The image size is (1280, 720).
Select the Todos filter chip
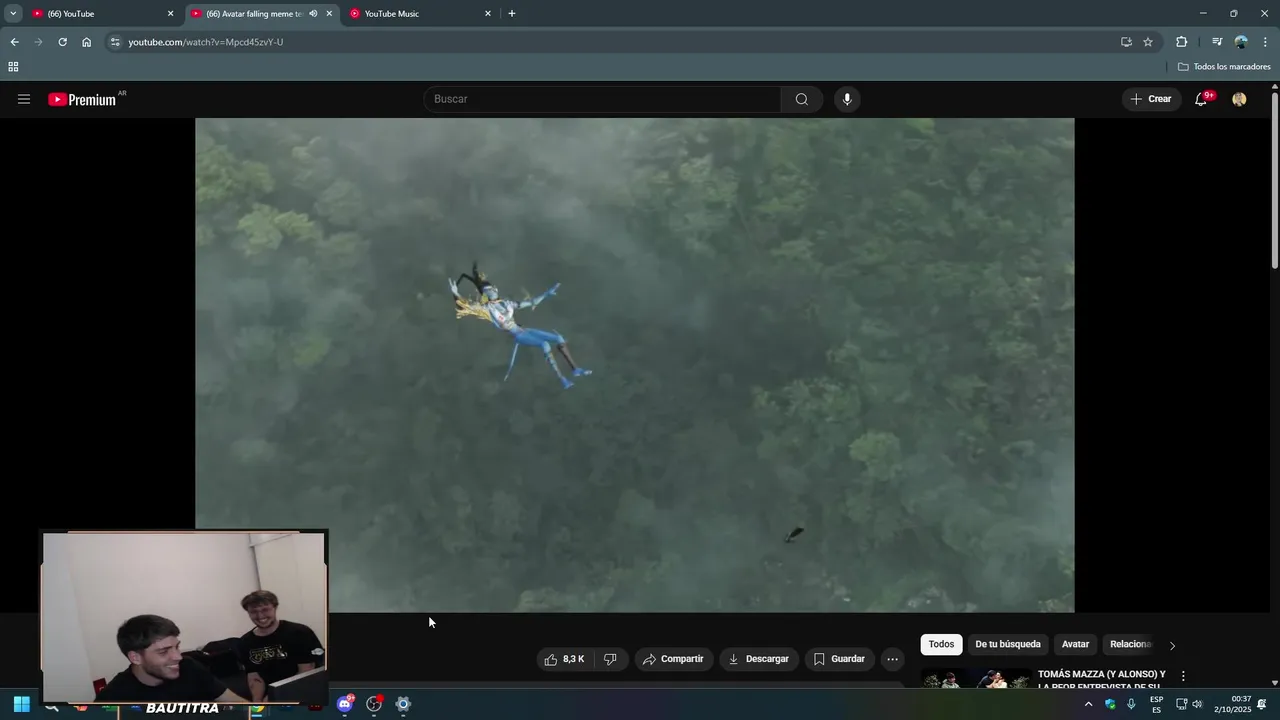(x=941, y=645)
